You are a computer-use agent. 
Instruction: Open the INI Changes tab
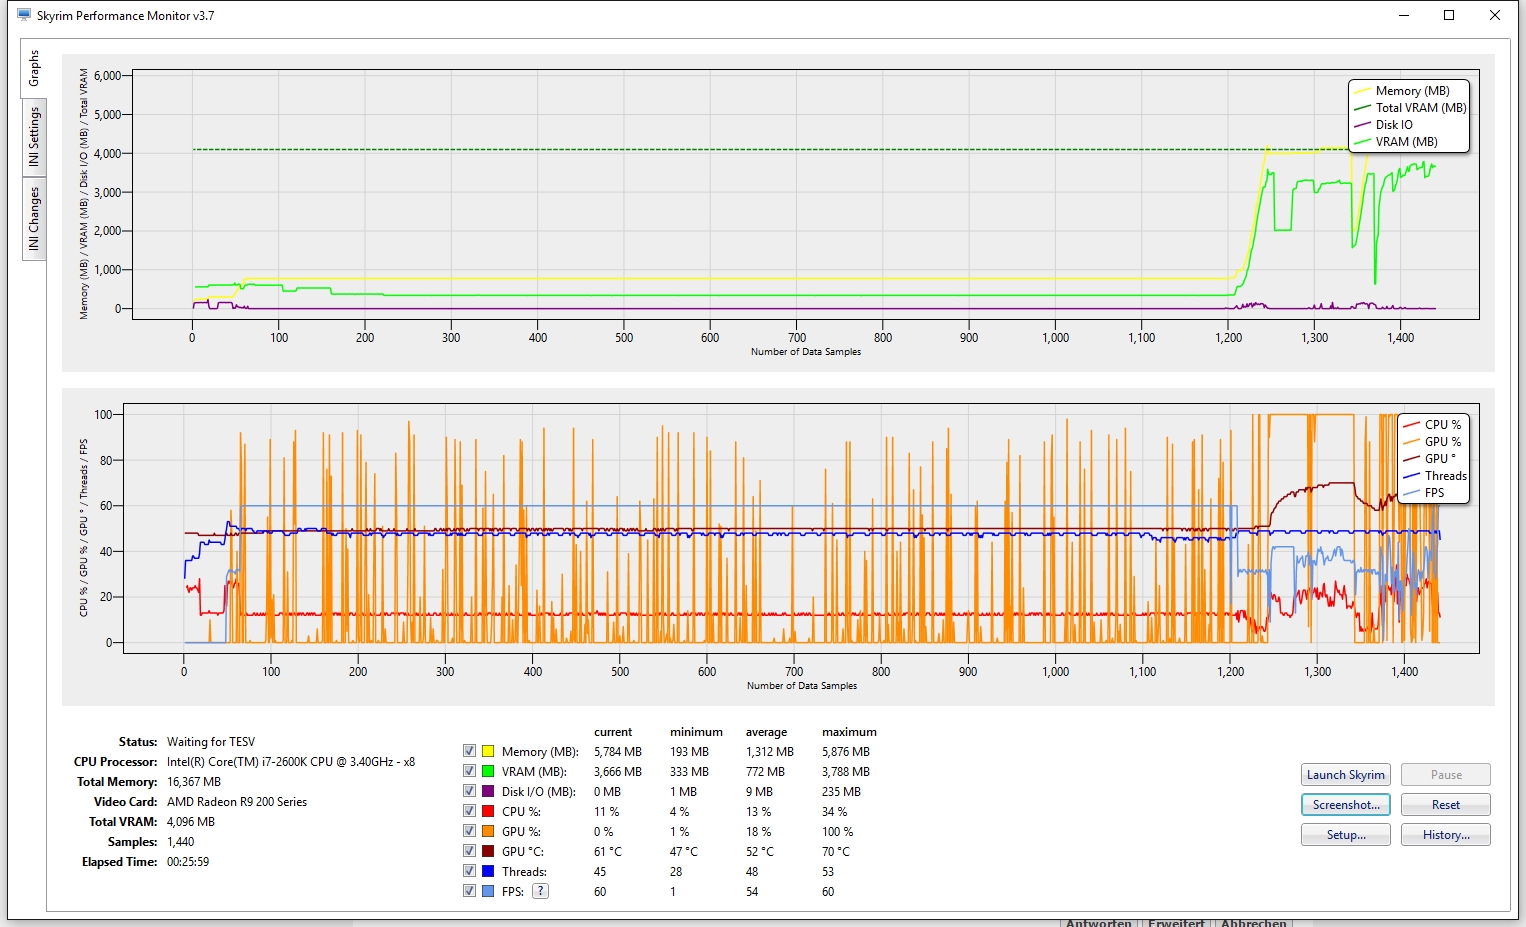tap(34, 219)
